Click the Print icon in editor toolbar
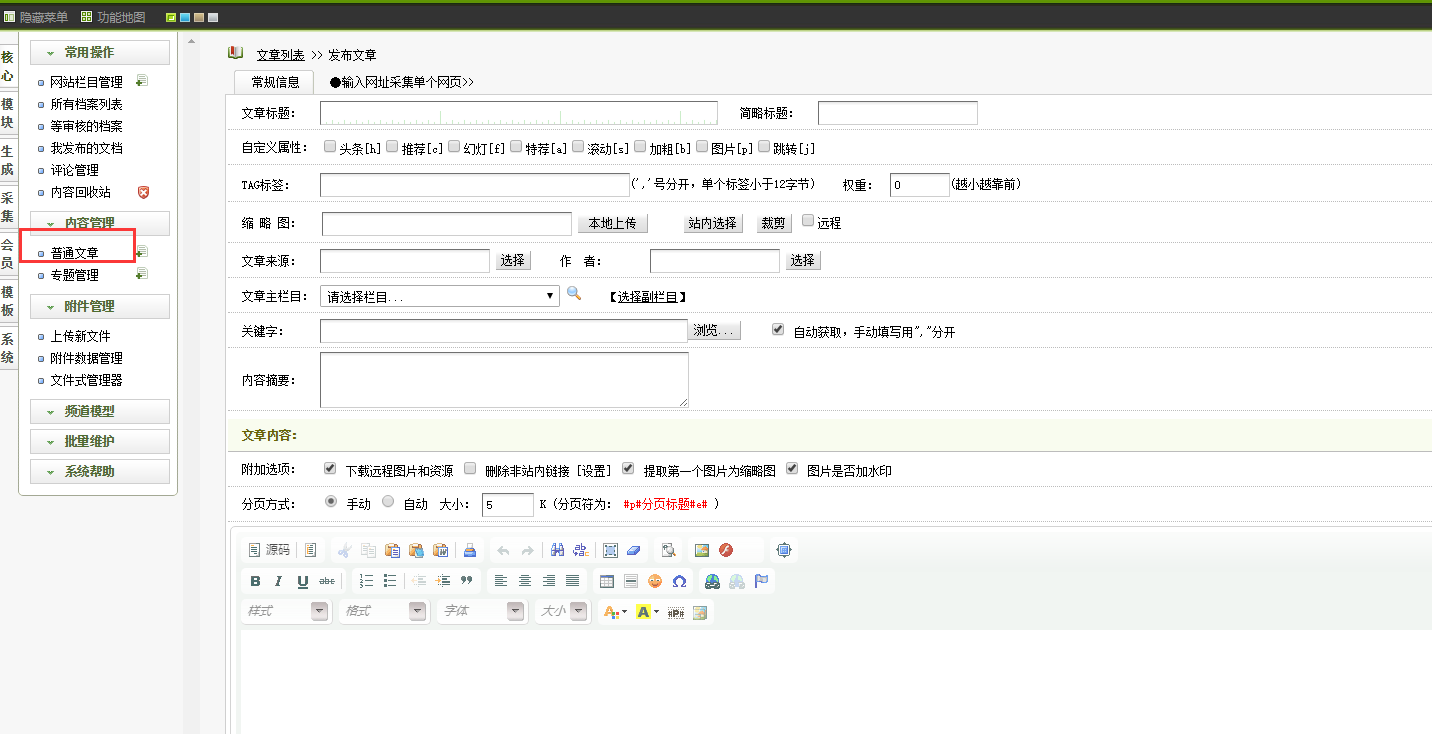The image size is (1432, 734). [x=470, y=550]
